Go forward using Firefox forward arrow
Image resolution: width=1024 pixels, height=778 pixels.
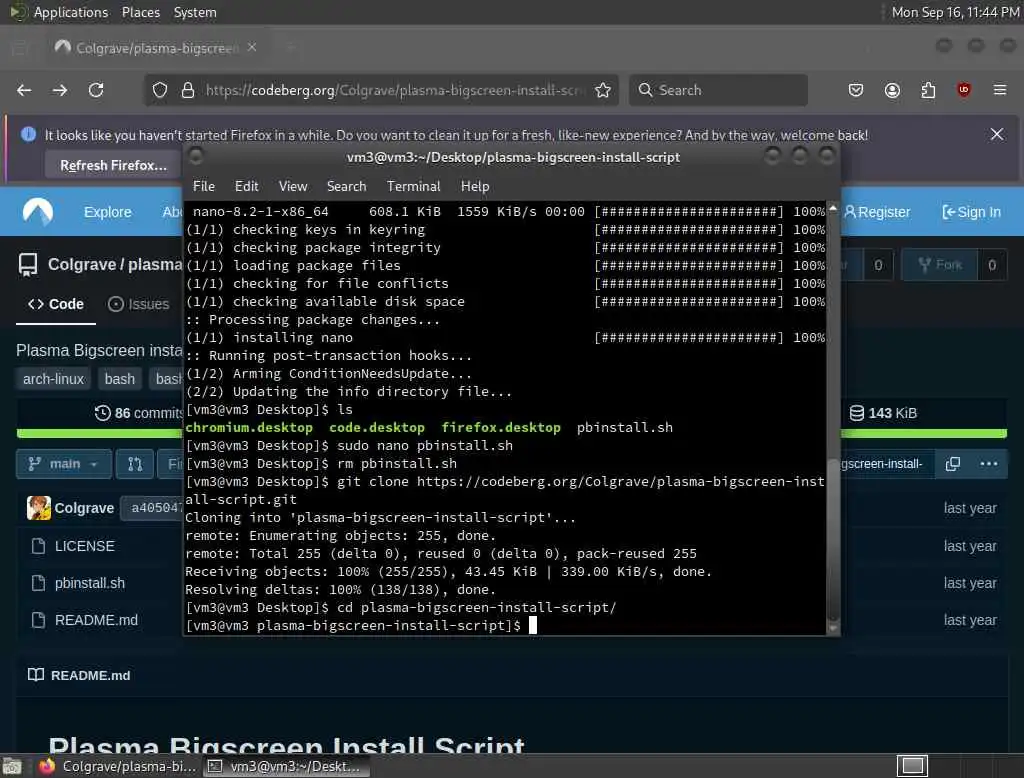[60, 90]
